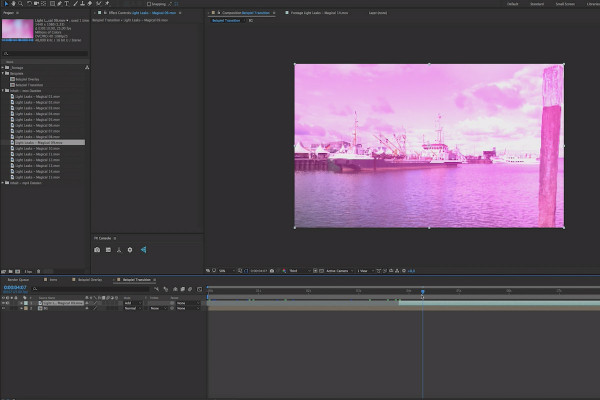
Task: Open viewer magnification ratio dropdown
Action: tap(227, 271)
